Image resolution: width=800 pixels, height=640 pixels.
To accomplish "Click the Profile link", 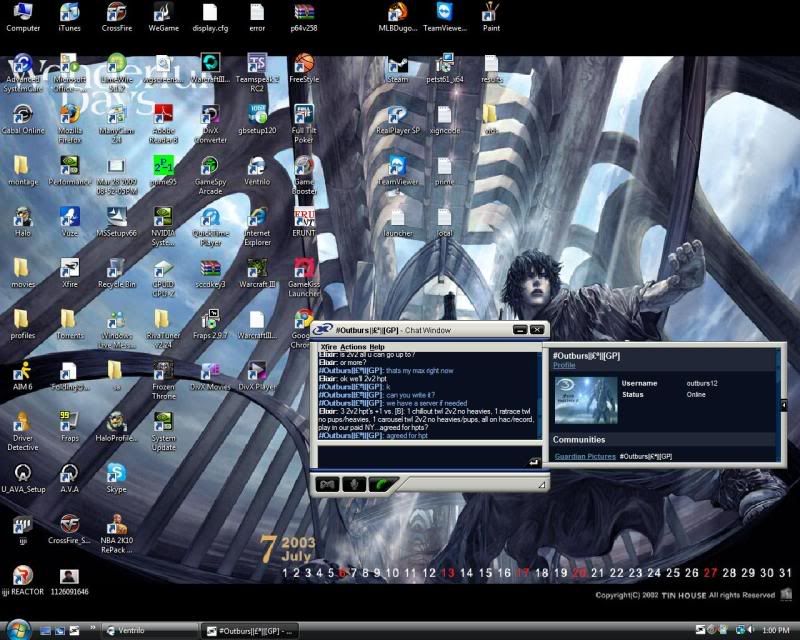I will pos(564,366).
